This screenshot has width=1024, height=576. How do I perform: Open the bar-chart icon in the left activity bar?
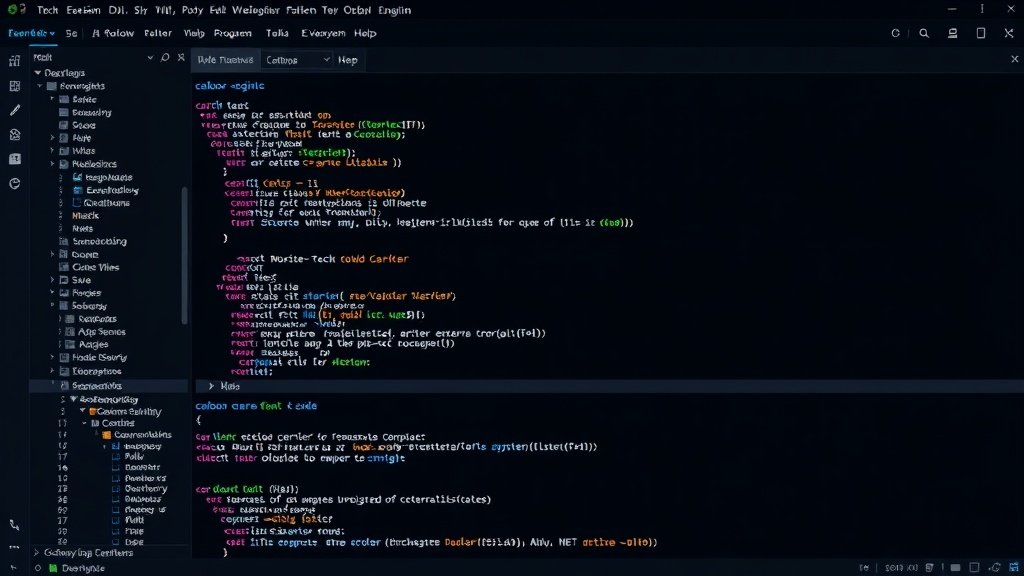(14, 61)
